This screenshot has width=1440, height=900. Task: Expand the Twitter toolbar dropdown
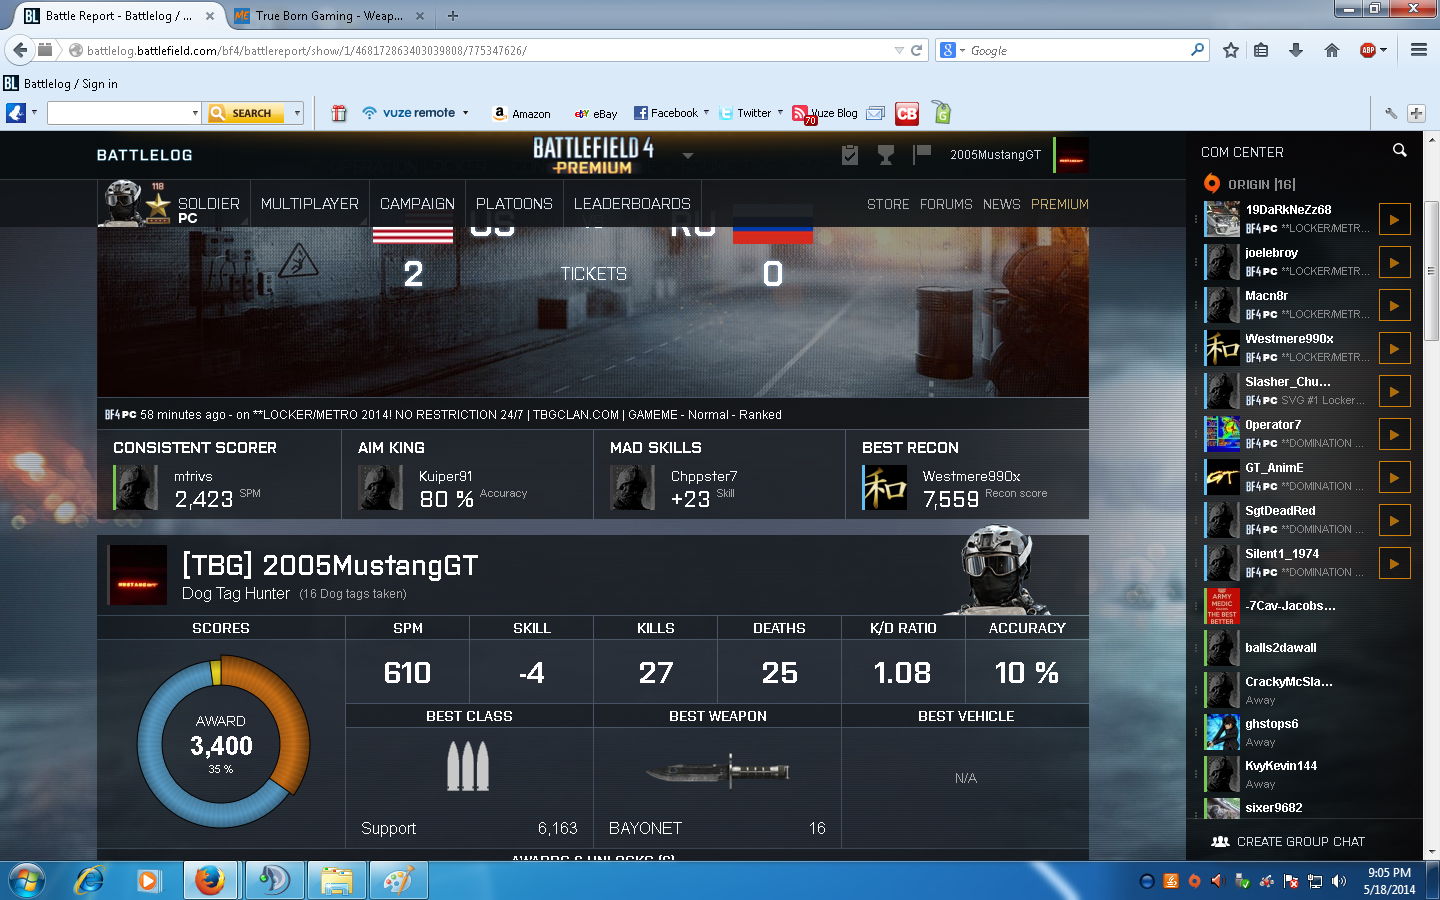[x=780, y=113]
